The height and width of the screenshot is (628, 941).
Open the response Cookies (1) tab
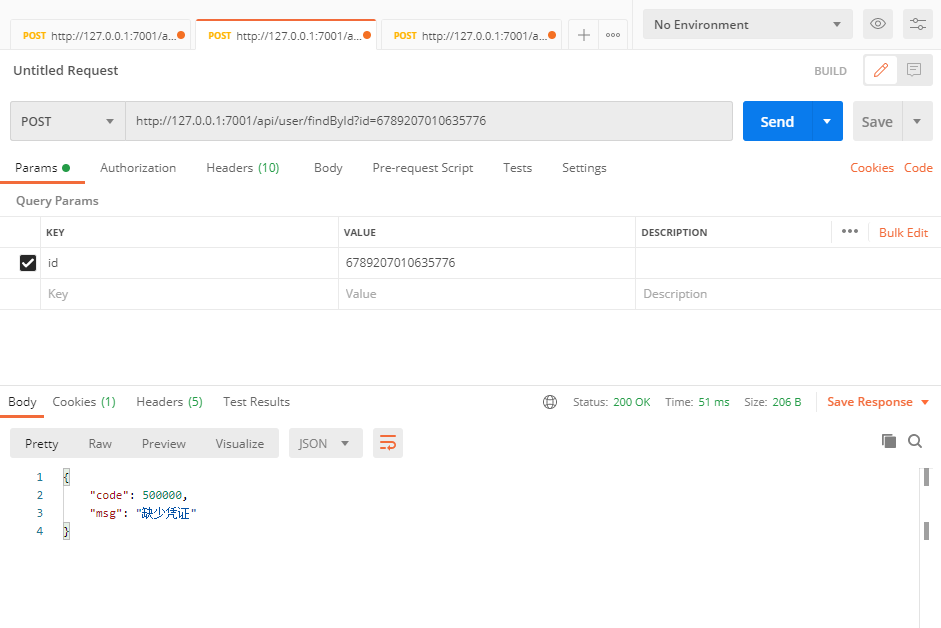click(83, 402)
